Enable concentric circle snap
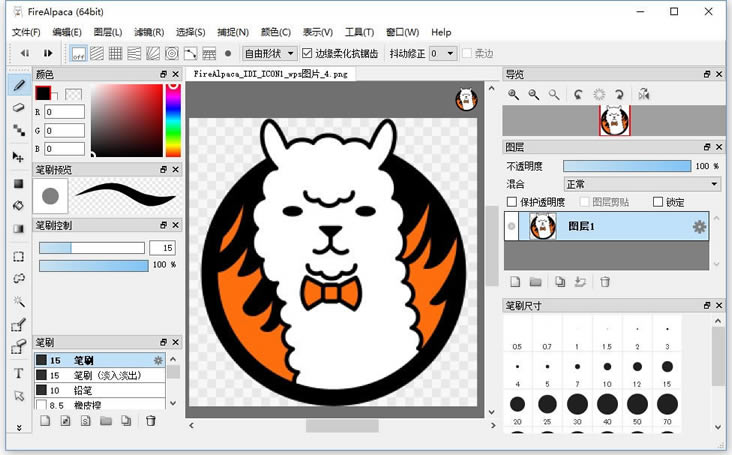Image resolution: width=732 pixels, height=455 pixels. pos(172,54)
